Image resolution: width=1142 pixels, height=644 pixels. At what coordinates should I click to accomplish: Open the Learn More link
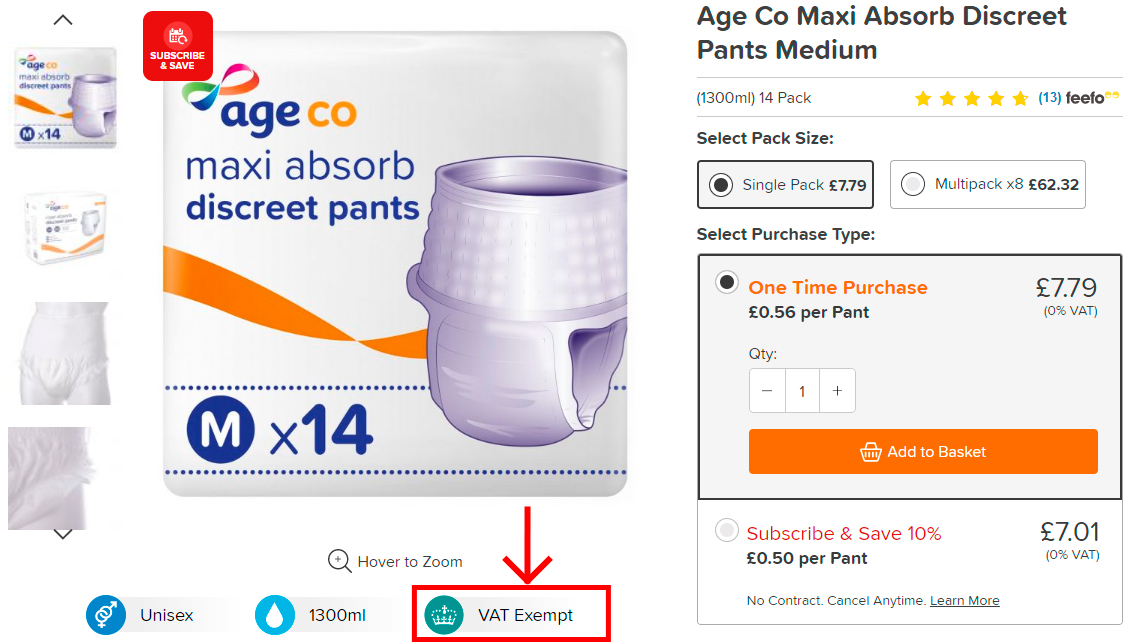[964, 600]
